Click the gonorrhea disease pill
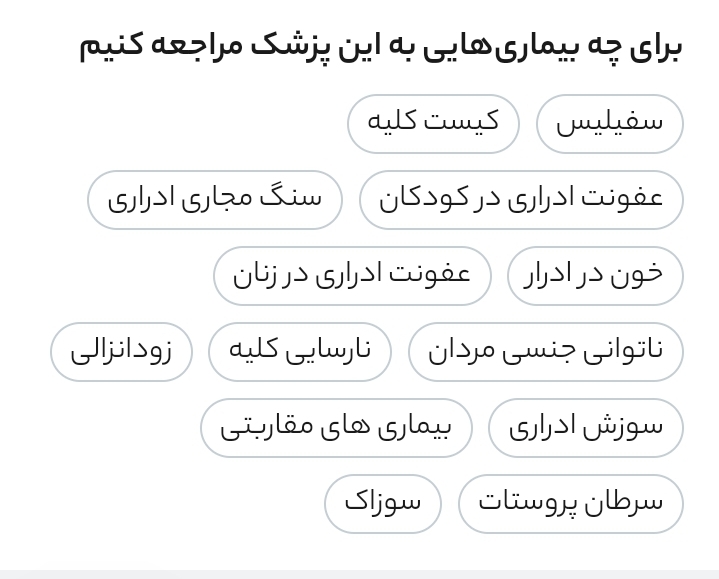The width and height of the screenshot is (719, 579). click(x=383, y=504)
